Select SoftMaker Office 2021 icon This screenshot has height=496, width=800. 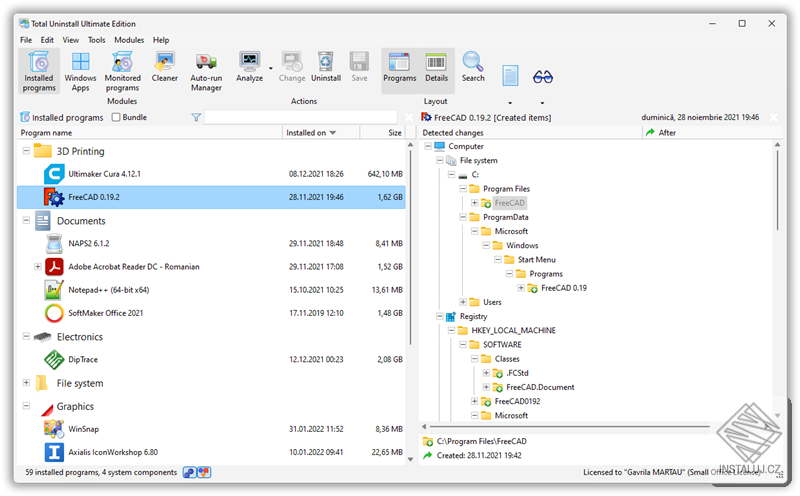tap(54, 313)
